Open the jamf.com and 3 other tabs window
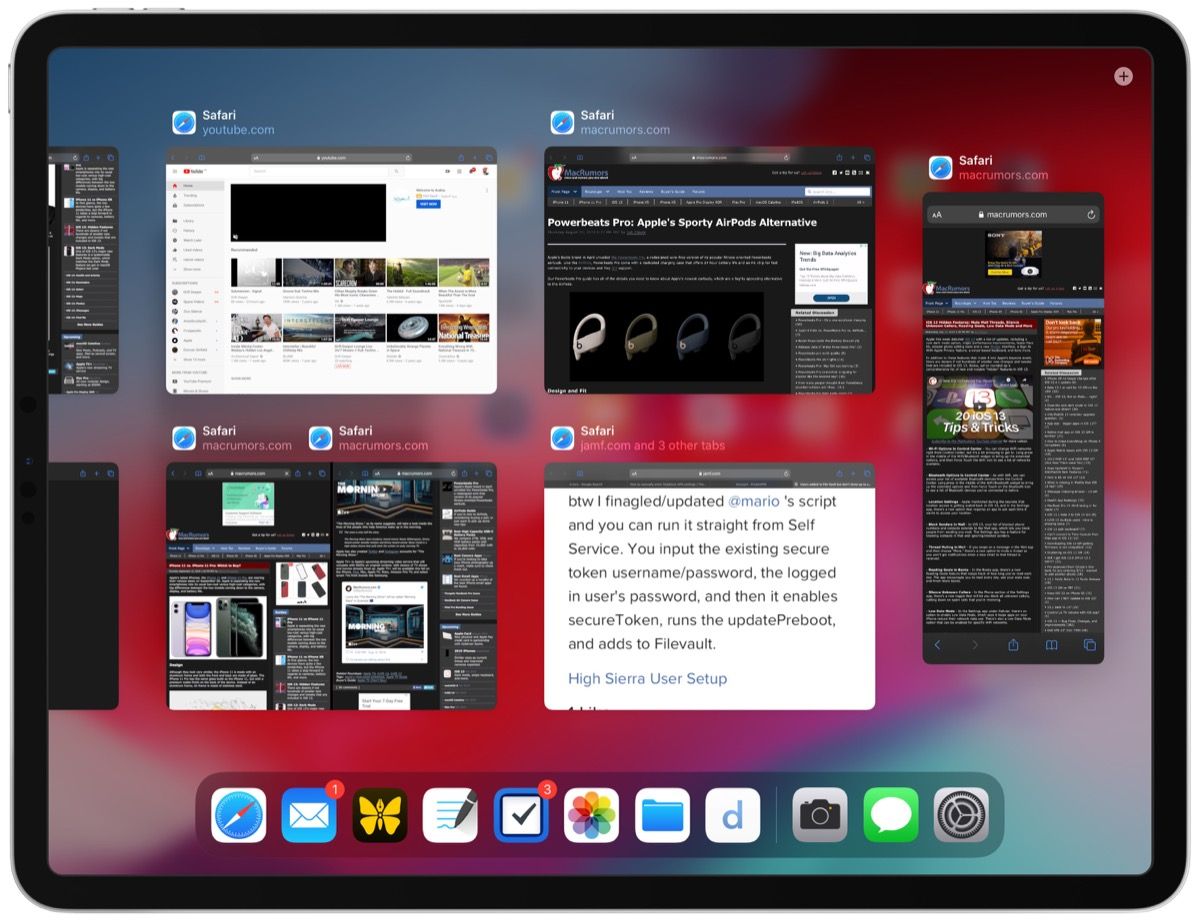1200x923 pixels. pyautogui.click(x=709, y=585)
